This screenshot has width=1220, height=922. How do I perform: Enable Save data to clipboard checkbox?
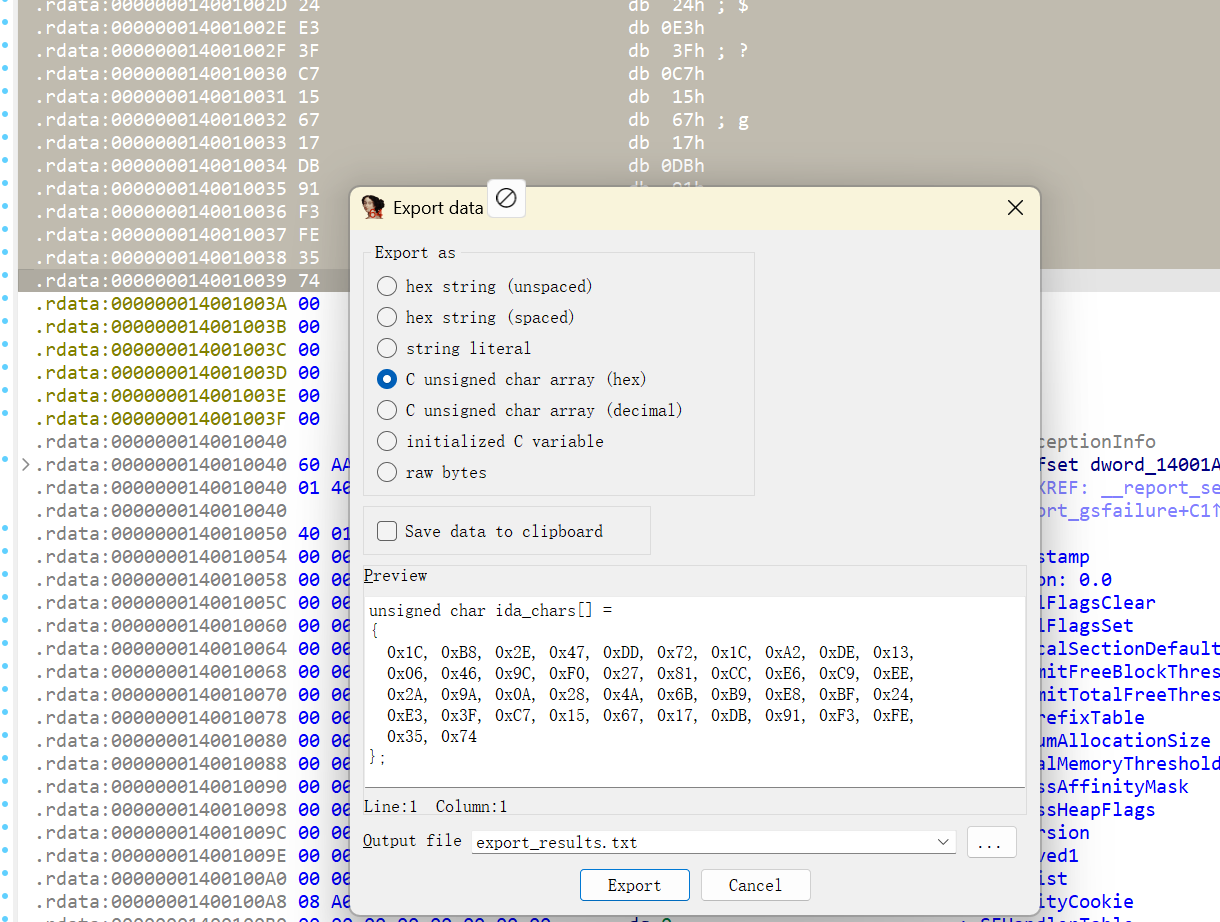490,531
